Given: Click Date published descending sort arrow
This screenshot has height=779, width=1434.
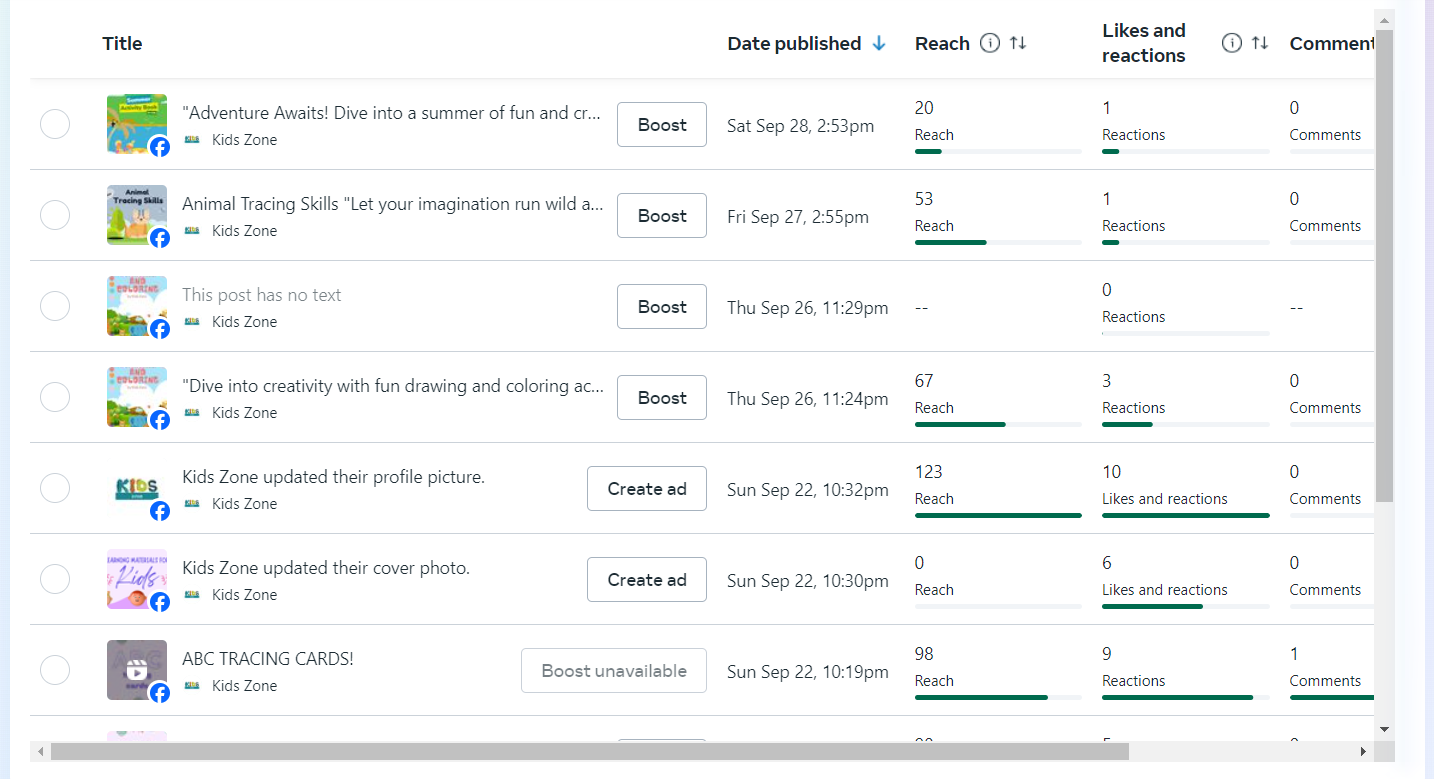Looking at the screenshot, I should tap(879, 43).
